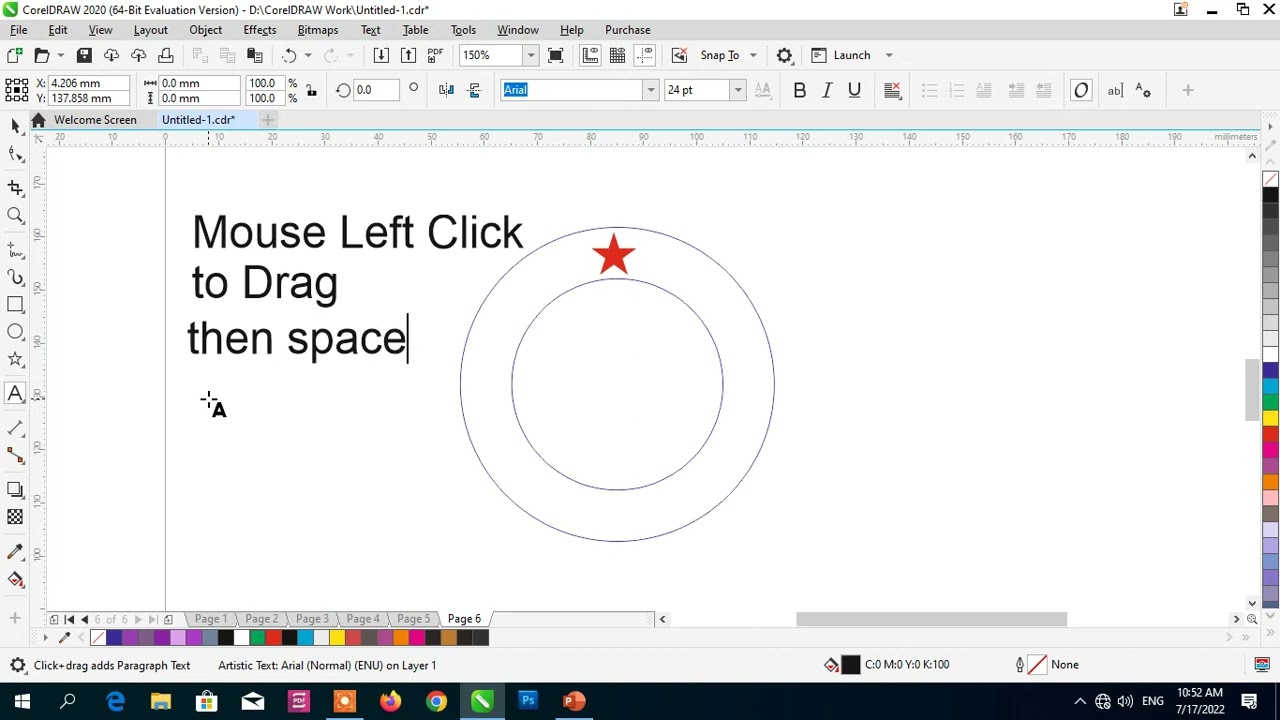
Task: Switch to the Welcome Screen tab
Action: pyautogui.click(x=95, y=120)
